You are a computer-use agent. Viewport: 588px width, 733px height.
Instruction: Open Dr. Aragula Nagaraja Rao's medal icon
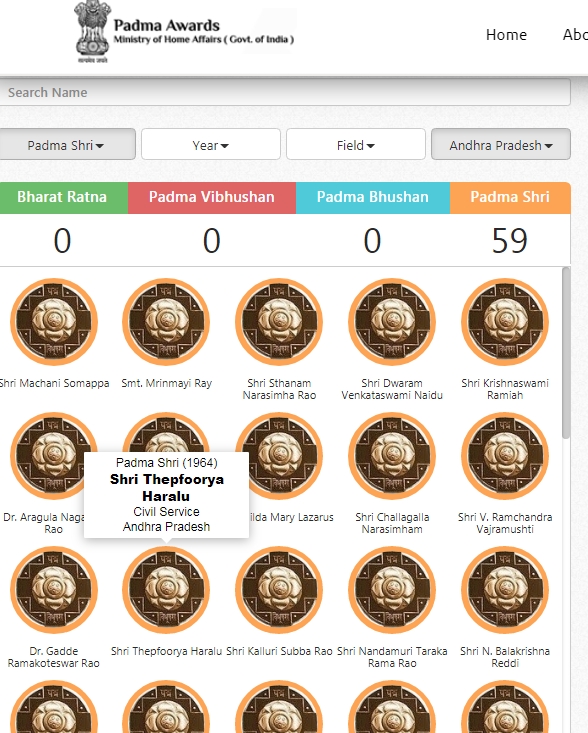tap(47, 456)
